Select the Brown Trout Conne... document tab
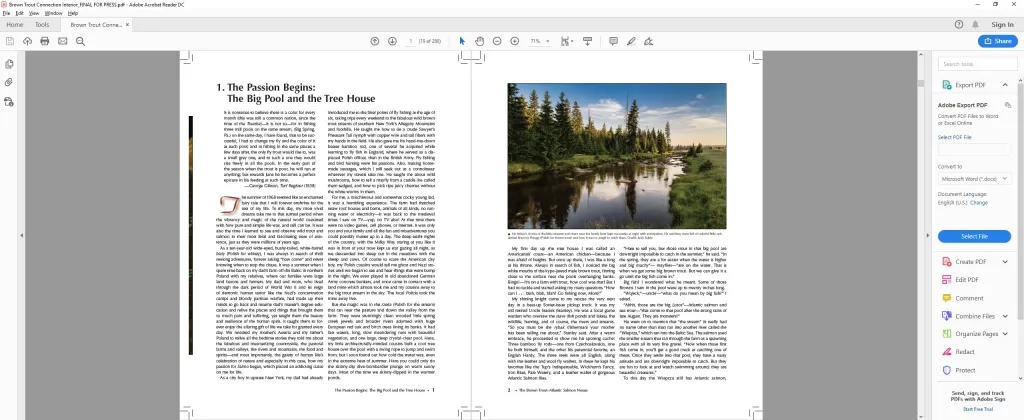The width and height of the screenshot is (1024, 420). [96, 25]
